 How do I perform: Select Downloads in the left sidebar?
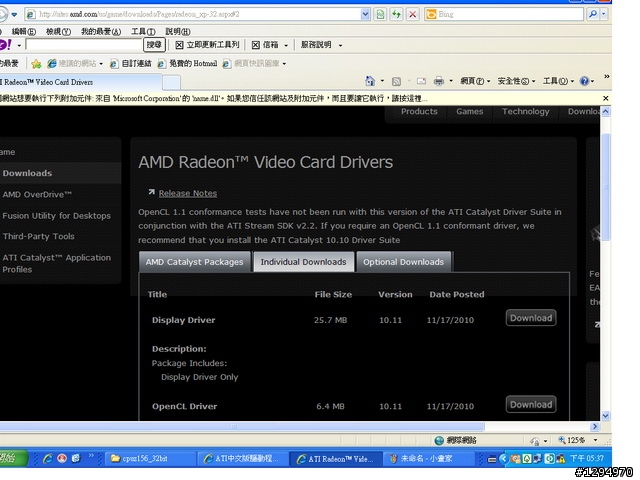(60, 173)
